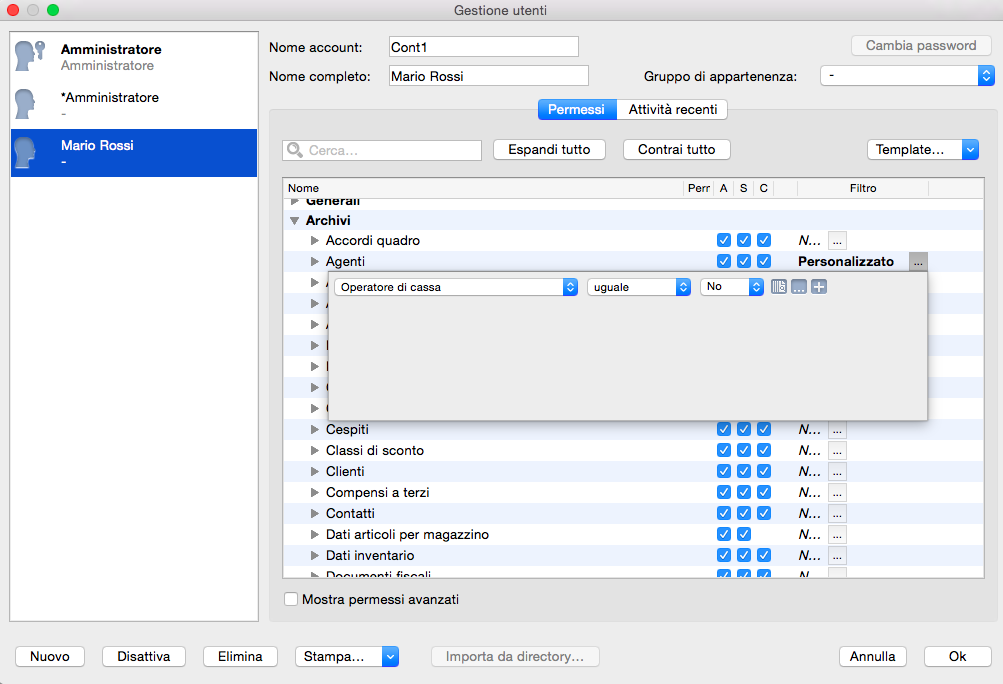Open the Operatore di cassa field dropdown
The height and width of the screenshot is (684, 1003).
click(458, 287)
